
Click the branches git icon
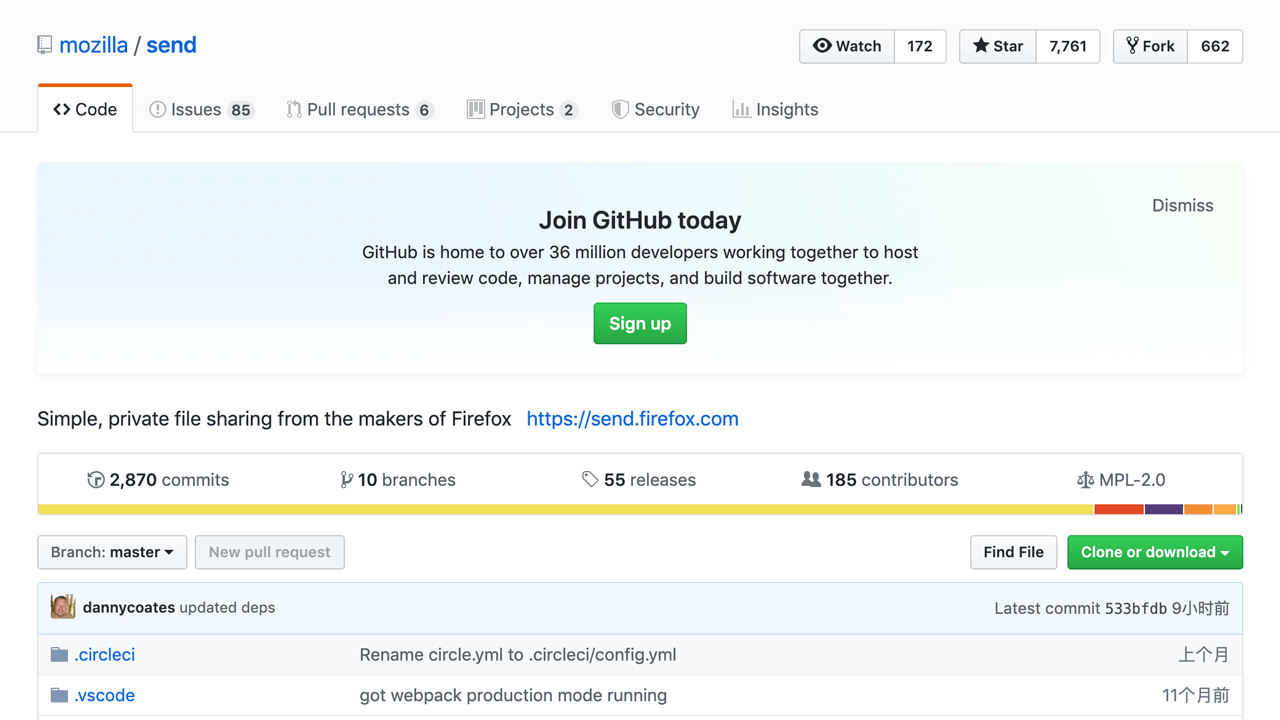pyautogui.click(x=346, y=480)
